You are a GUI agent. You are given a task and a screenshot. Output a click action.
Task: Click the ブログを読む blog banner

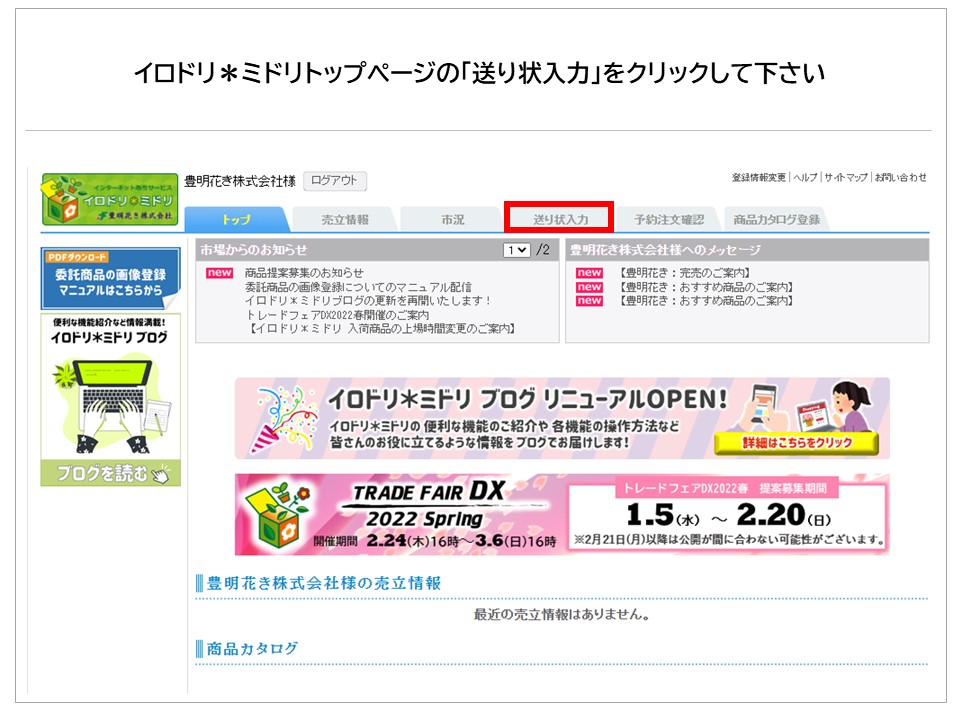pos(110,400)
